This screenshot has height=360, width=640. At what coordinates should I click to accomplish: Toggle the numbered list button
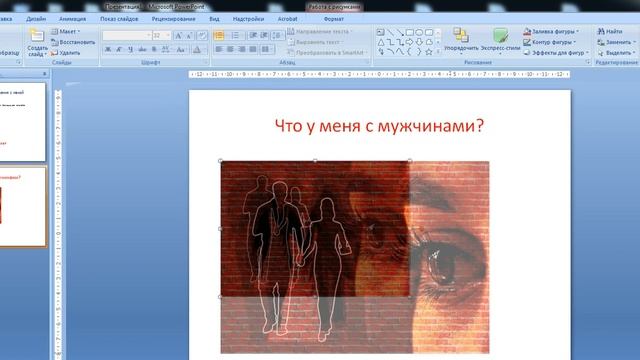236,36
